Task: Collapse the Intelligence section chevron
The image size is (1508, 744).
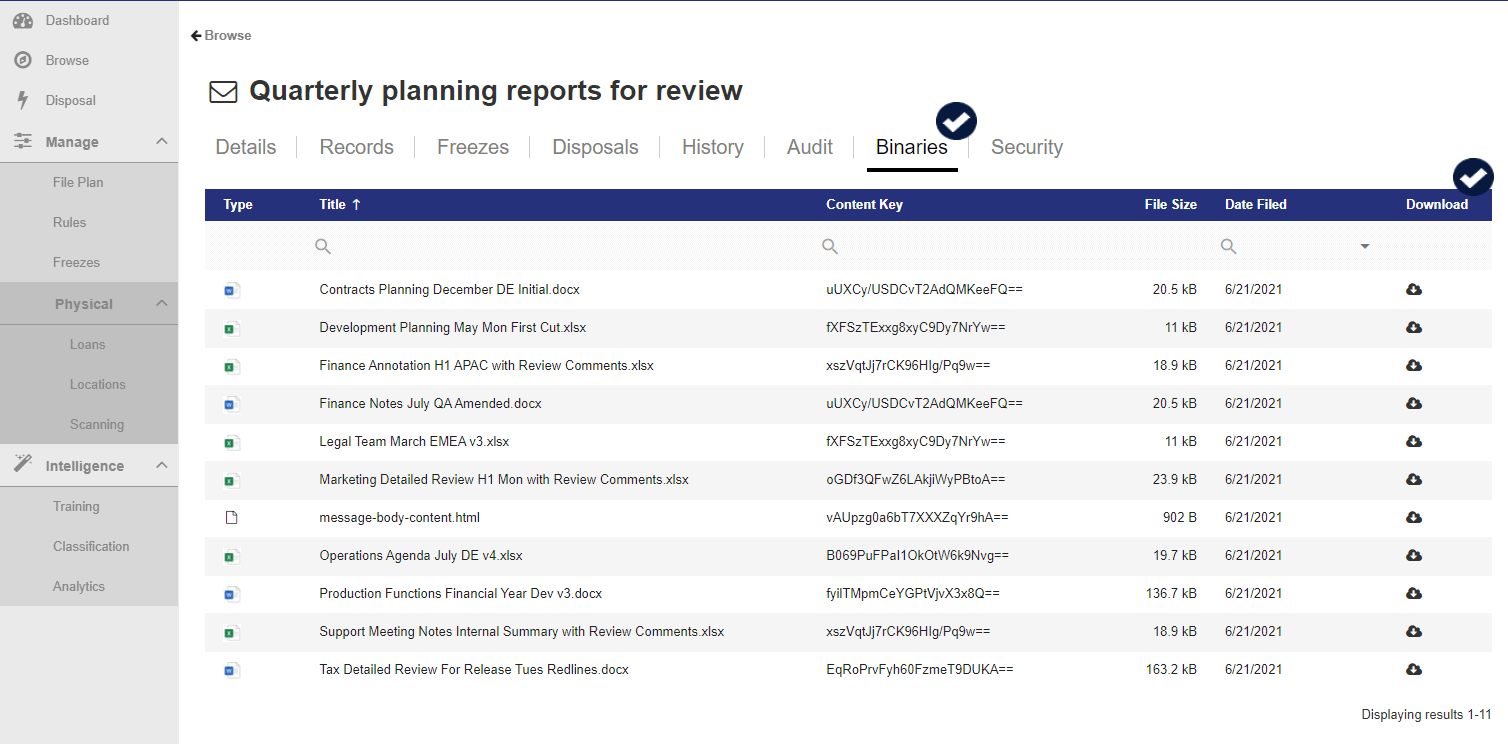Action: pyautogui.click(x=162, y=466)
